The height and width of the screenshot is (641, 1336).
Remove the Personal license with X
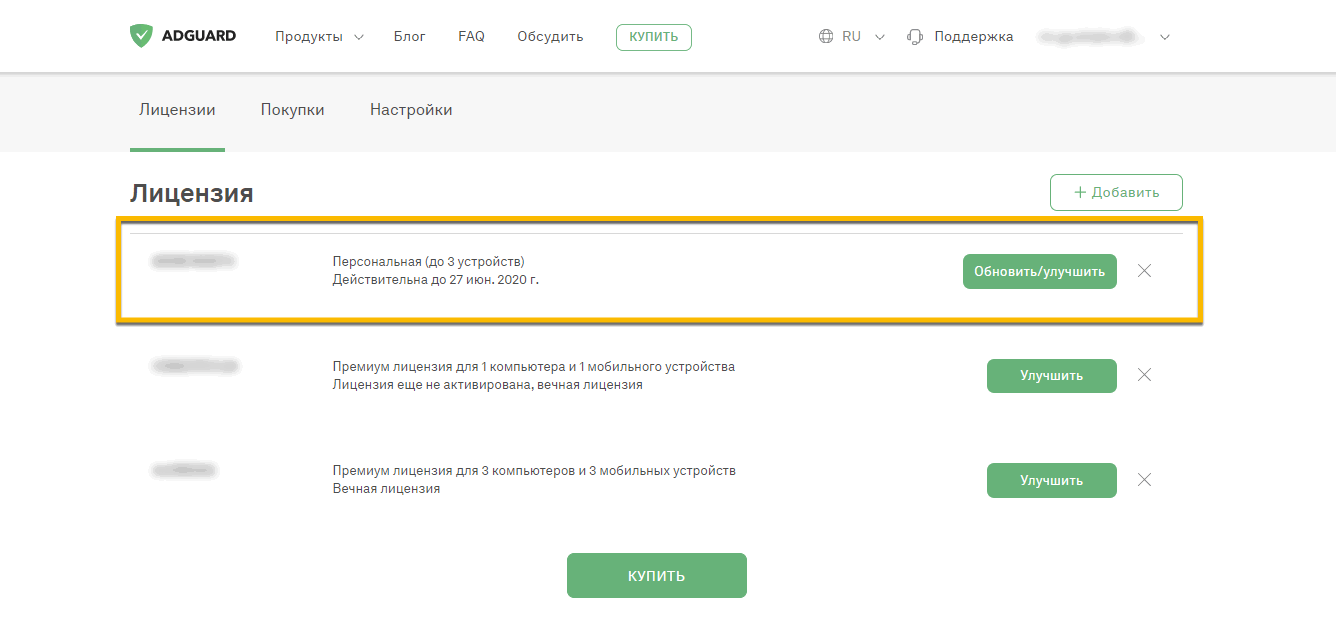click(1145, 271)
